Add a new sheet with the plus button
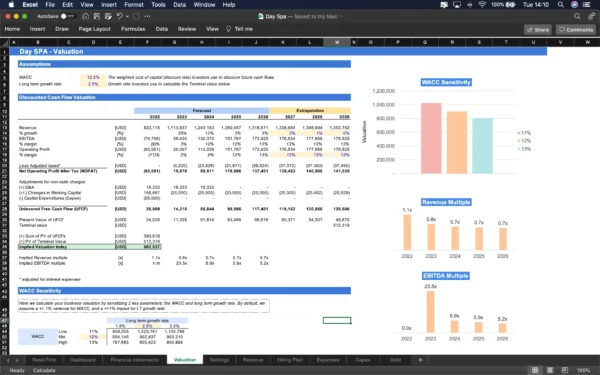The image size is (600, 375). coord(420,360)
